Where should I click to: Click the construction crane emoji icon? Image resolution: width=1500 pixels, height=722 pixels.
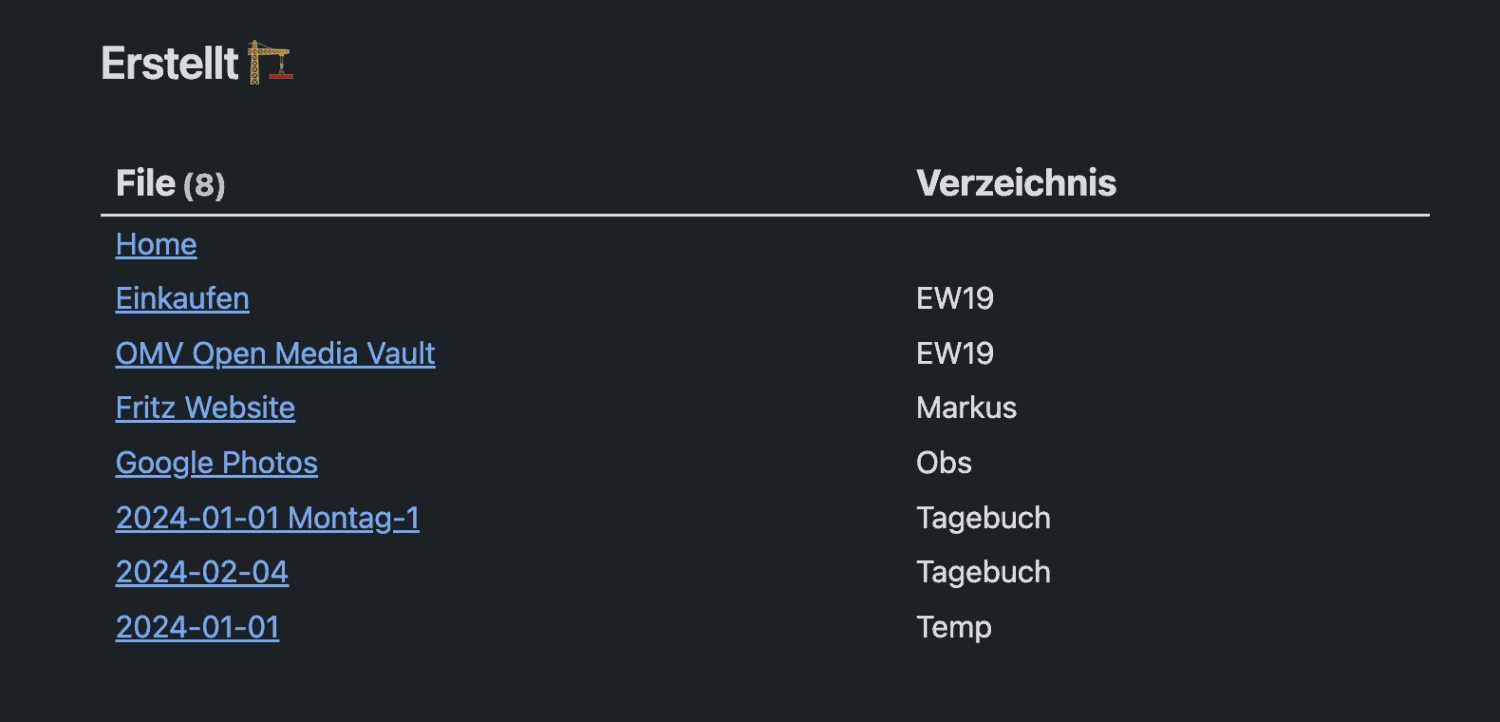coord(269,63)
